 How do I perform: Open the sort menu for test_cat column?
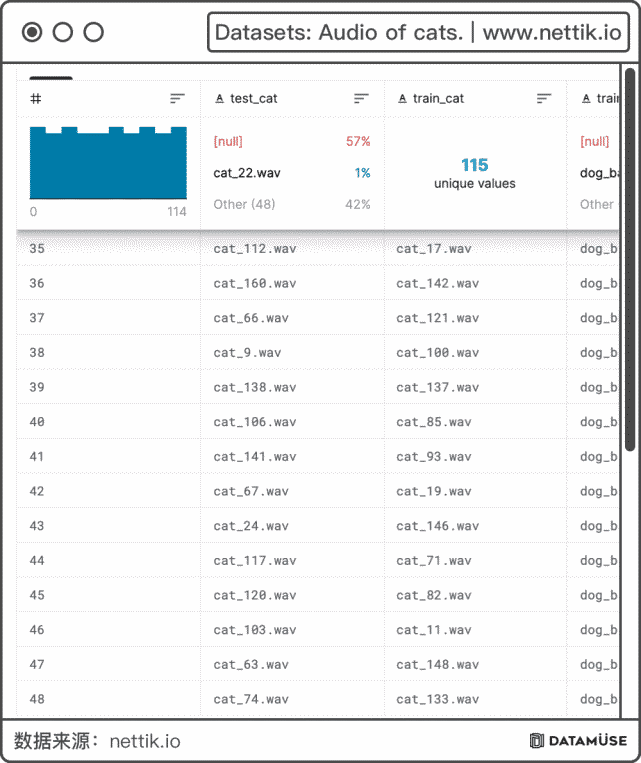coord(361,99)
